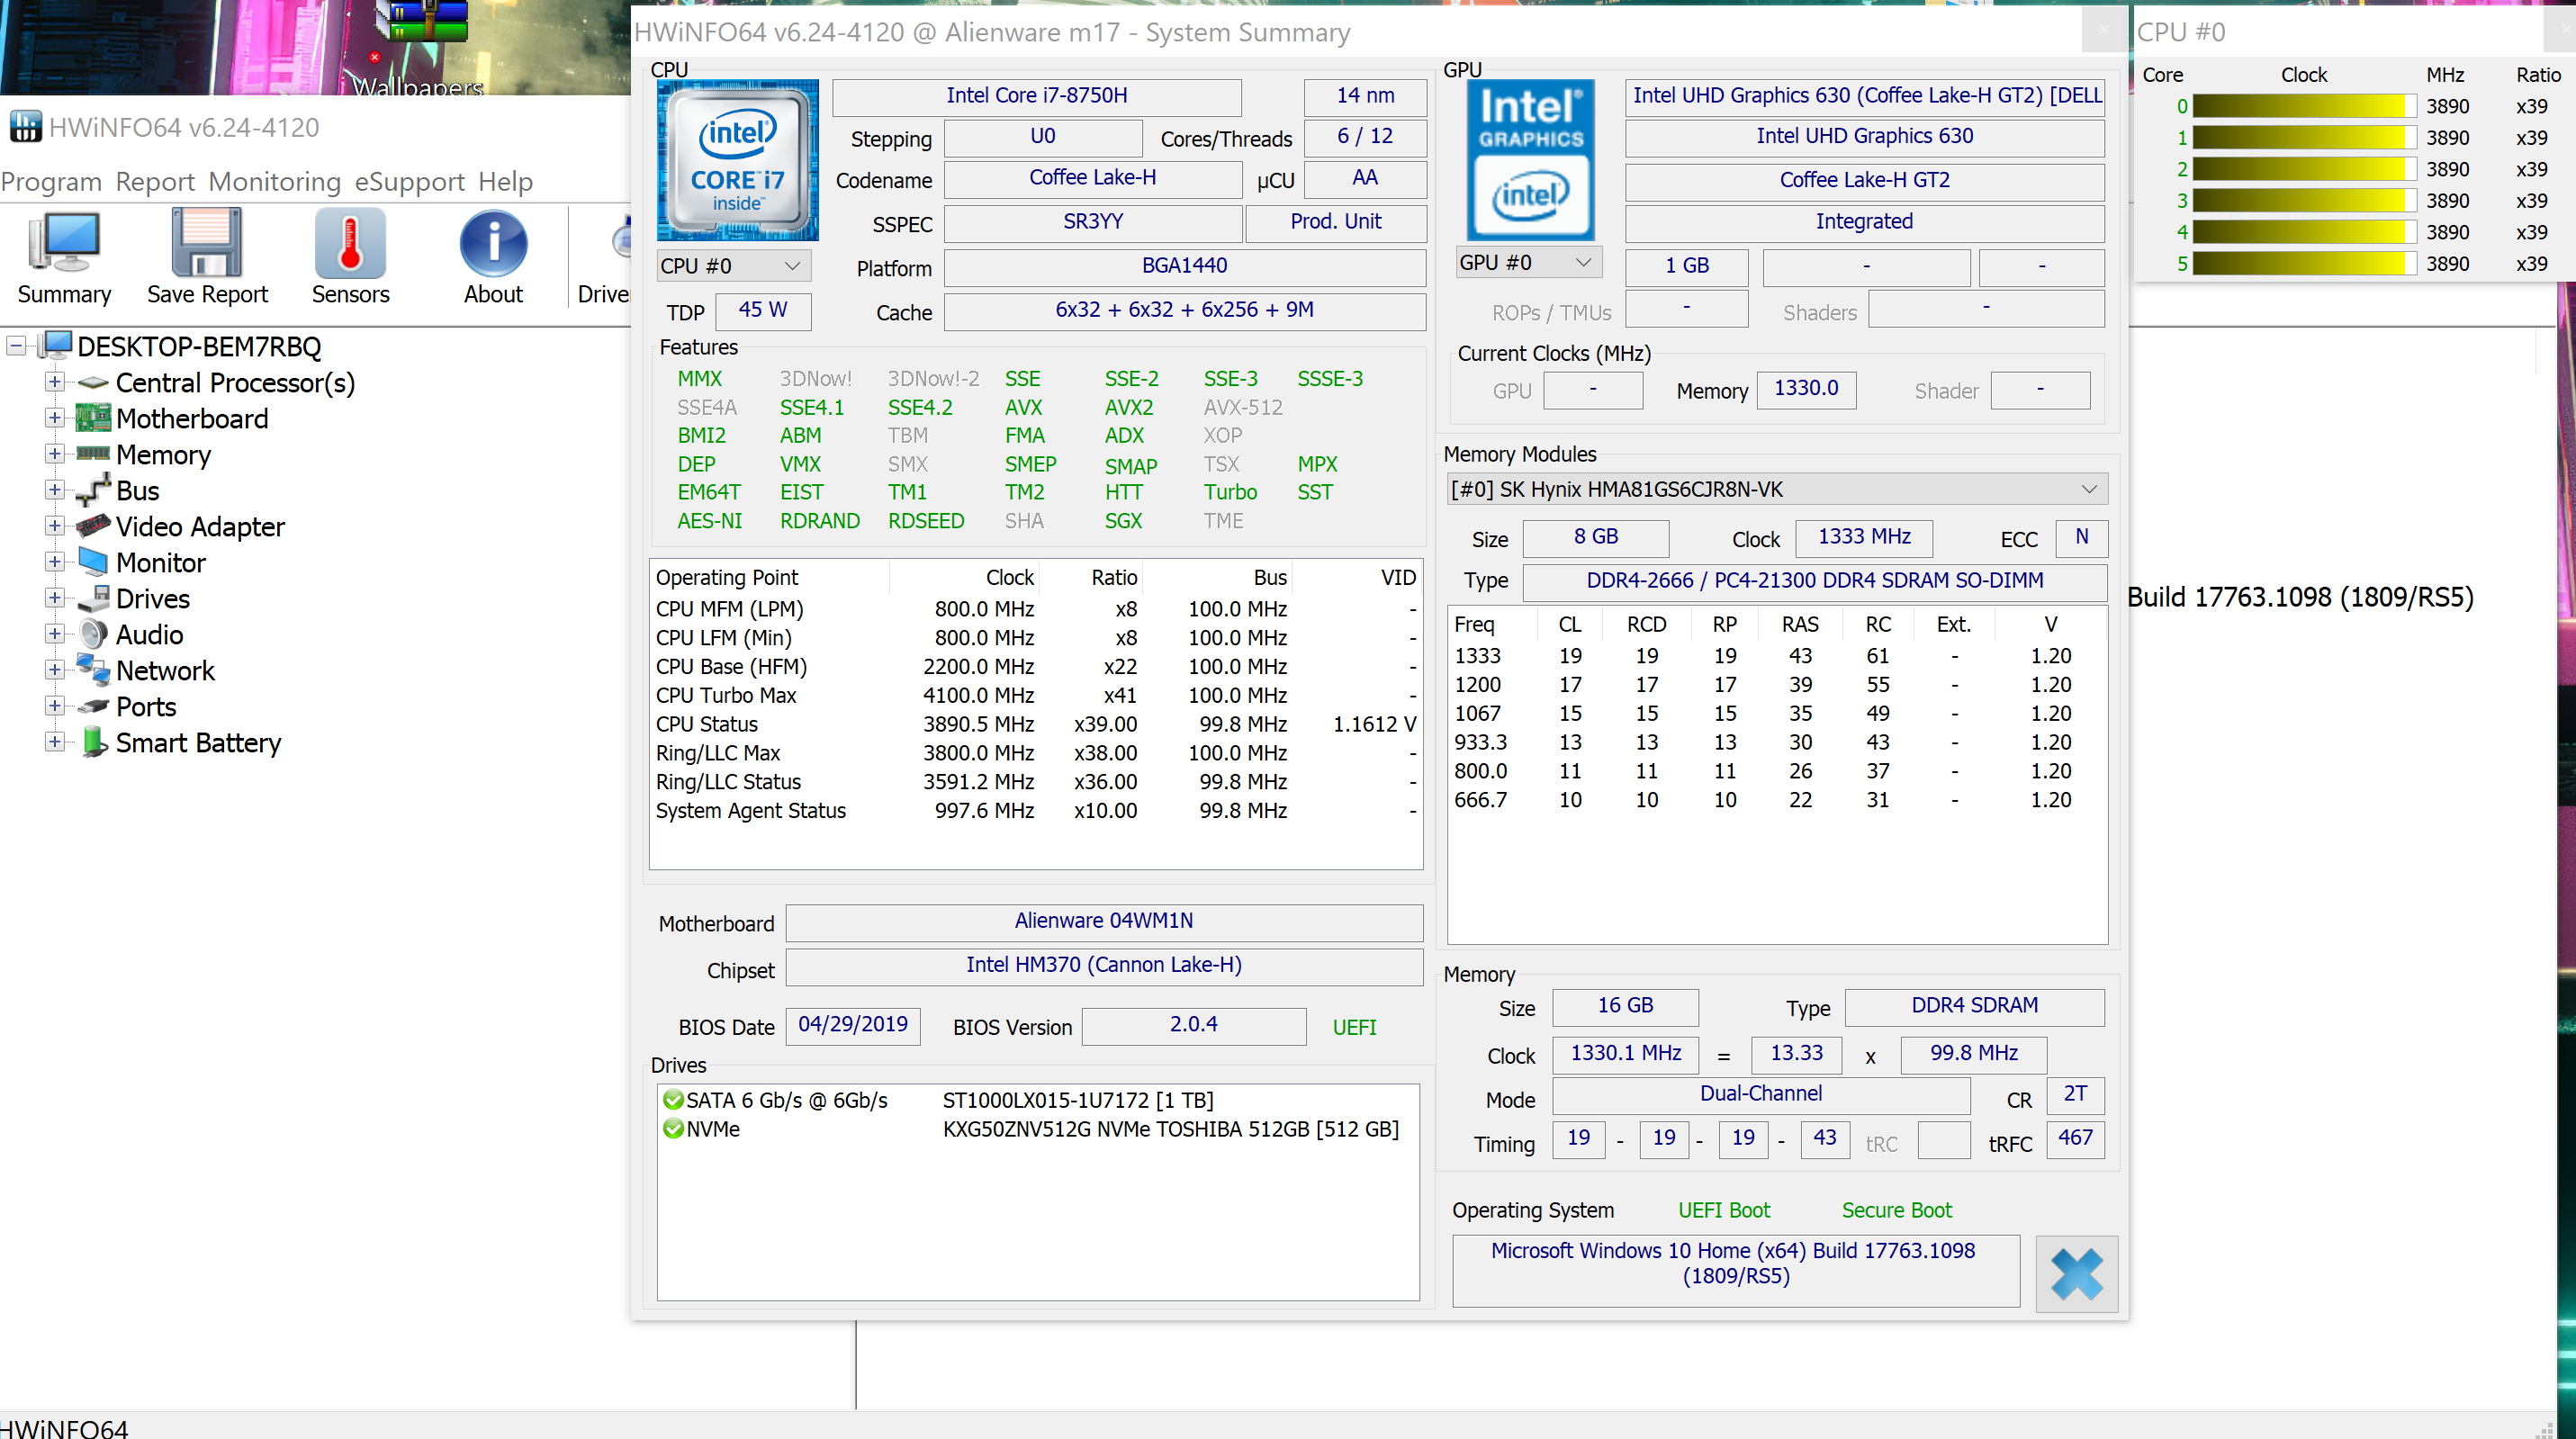2576x1439 pixels.
Task: Open the Program menu
Action: (51, 182)
